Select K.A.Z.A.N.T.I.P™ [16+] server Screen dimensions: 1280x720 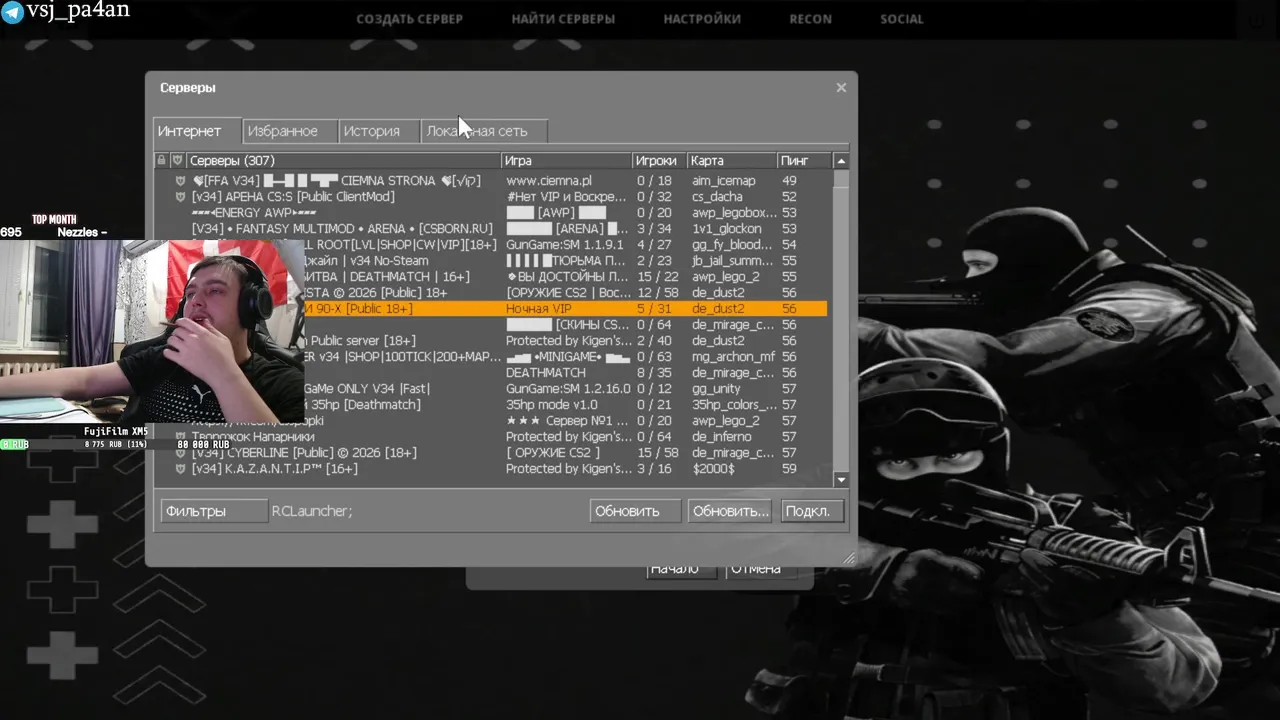coord(491,469)
